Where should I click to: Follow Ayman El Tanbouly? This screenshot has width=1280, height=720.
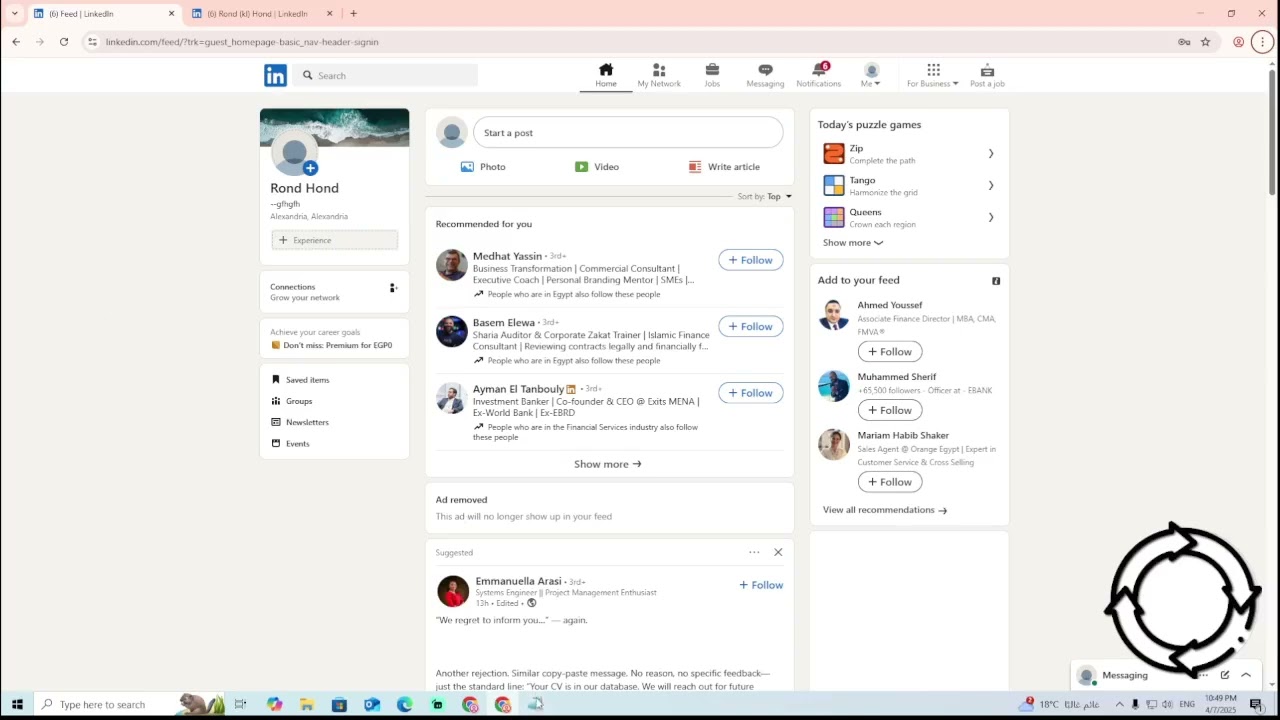click(750, 393)
